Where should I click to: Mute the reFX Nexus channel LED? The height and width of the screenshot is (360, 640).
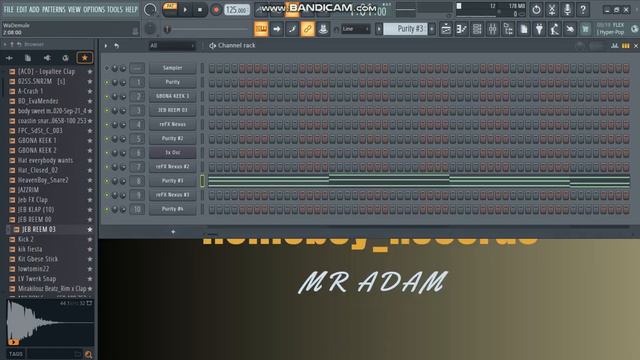click(x=107, y=124)
